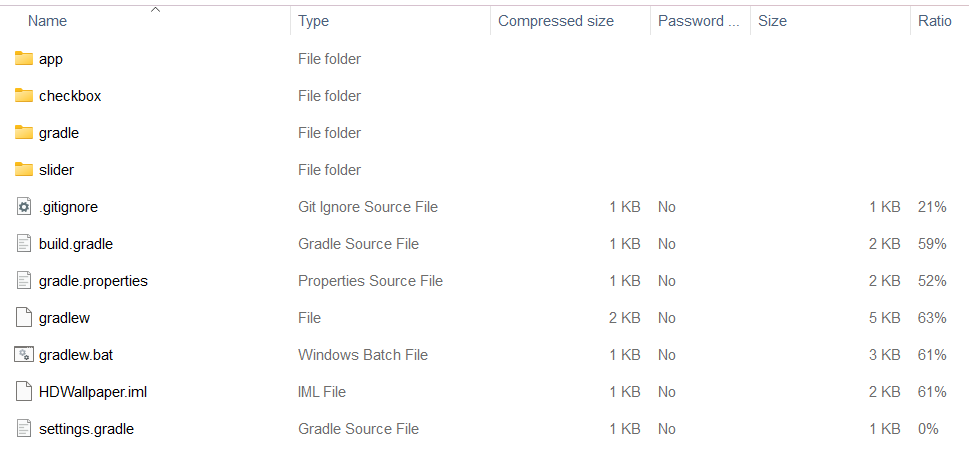Click the slider folder icon
Viewport: 969px width, 457px height.
[23, 170]
